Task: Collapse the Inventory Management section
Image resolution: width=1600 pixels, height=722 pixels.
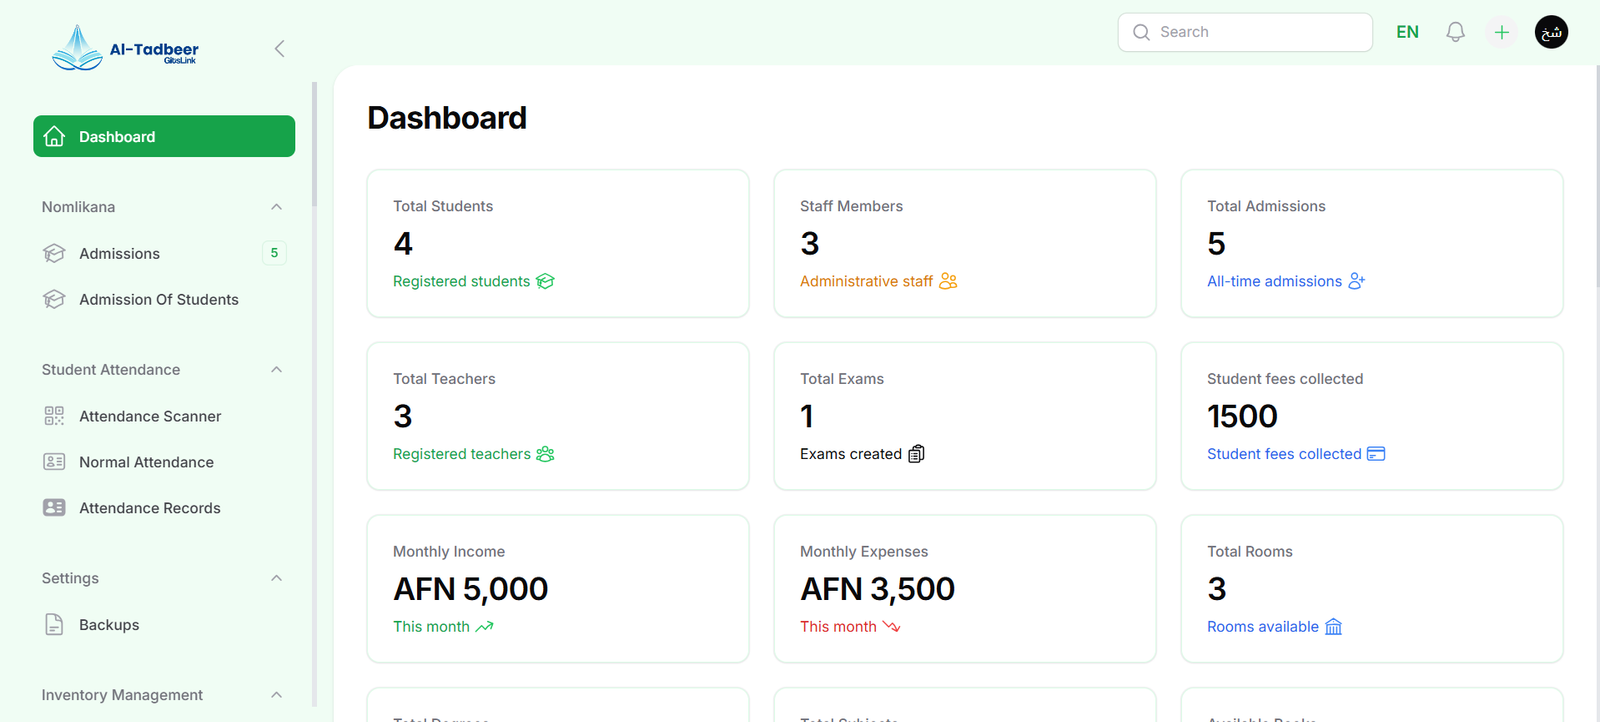Action: [276, 695]
